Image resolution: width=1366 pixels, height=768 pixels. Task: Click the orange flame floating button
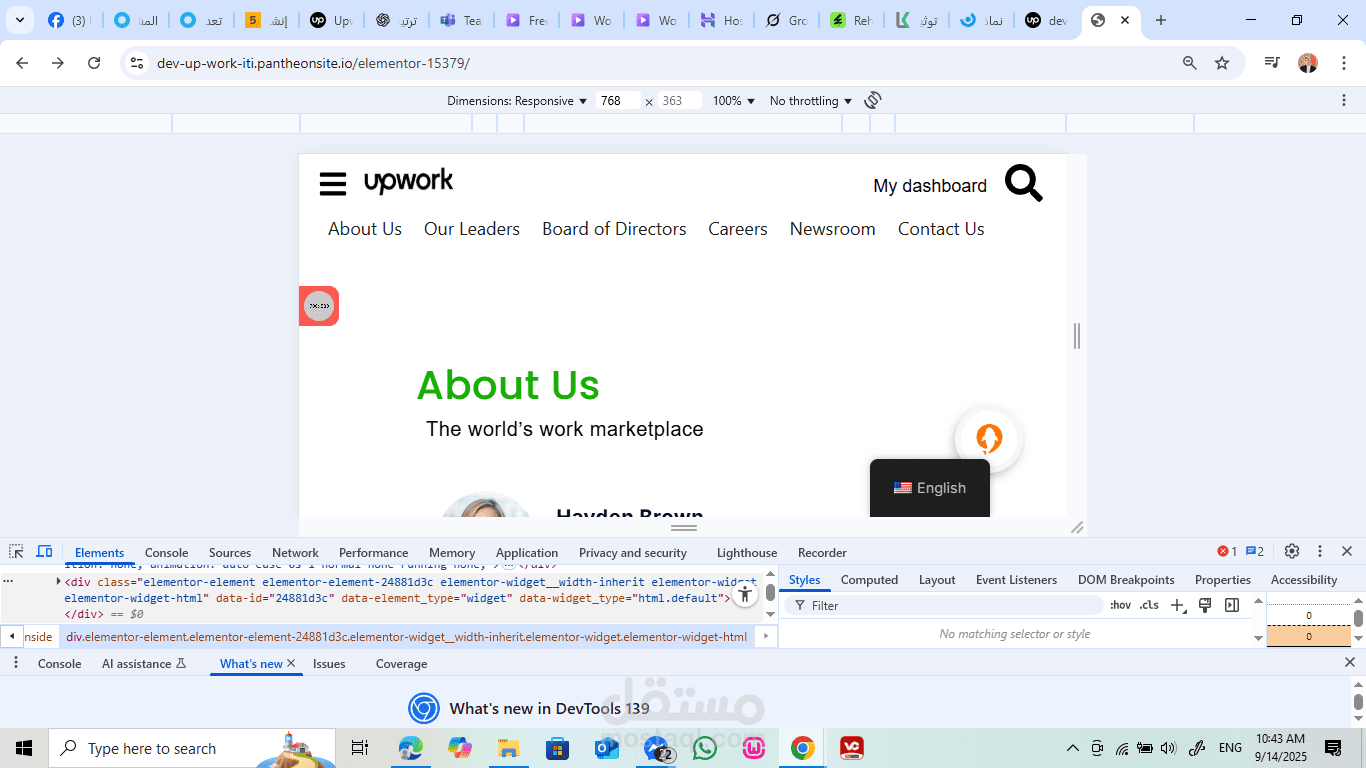click(988, 439)
